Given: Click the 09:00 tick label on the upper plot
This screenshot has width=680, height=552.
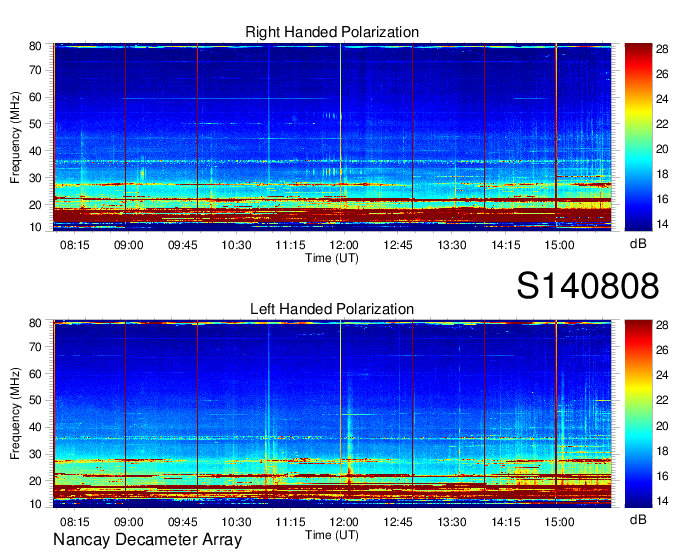Looking at the screenshot, I should (x=128, y=245).
